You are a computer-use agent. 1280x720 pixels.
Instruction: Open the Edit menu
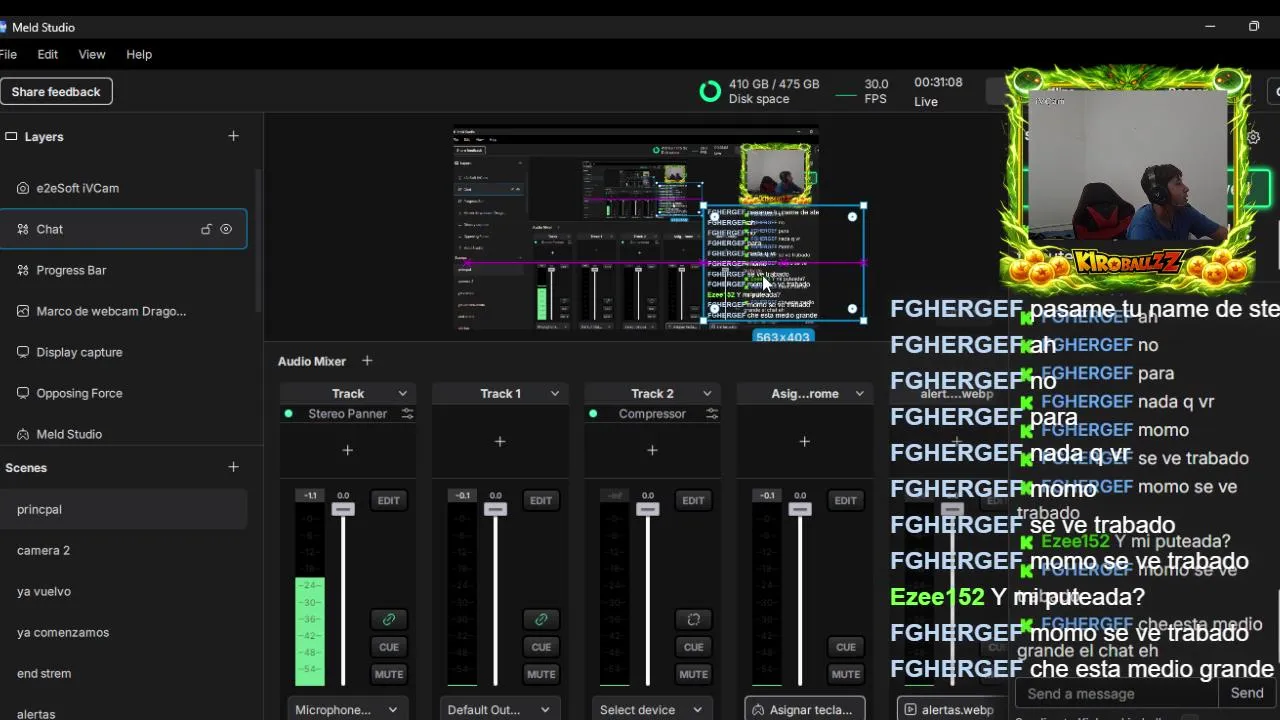pos(48,54)
